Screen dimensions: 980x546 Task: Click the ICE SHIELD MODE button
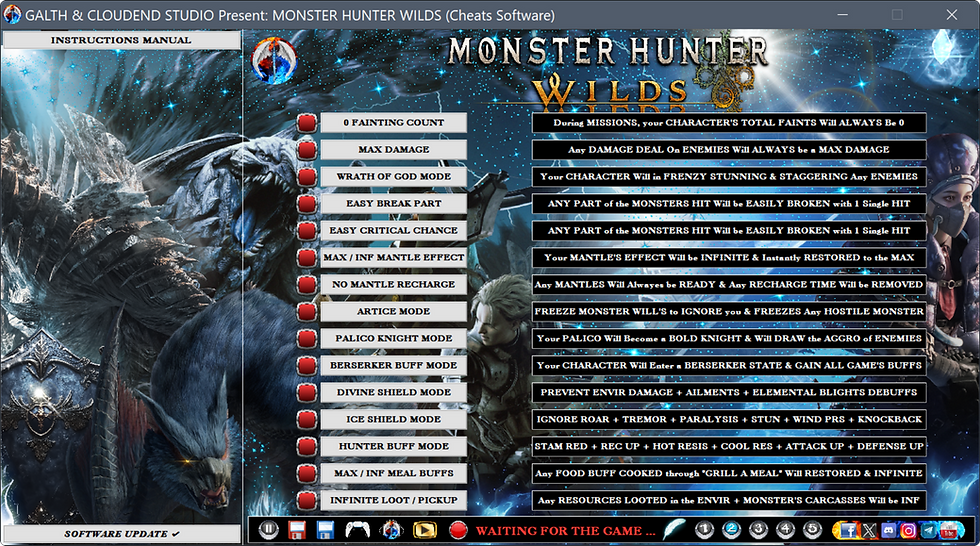394,419
